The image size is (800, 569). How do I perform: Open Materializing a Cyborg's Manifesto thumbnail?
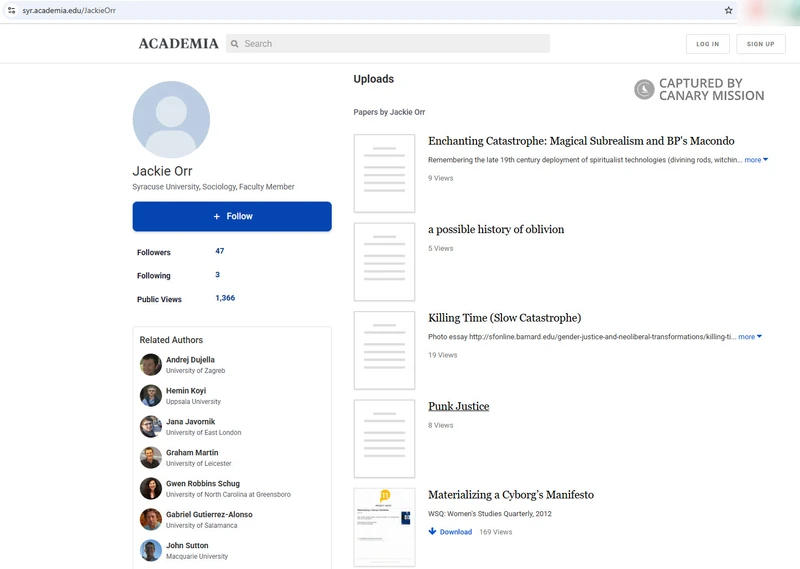tap(384, 527)
